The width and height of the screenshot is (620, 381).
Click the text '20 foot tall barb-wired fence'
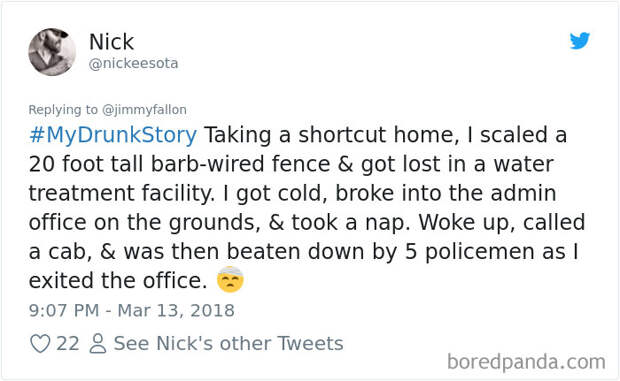(180, 164)
